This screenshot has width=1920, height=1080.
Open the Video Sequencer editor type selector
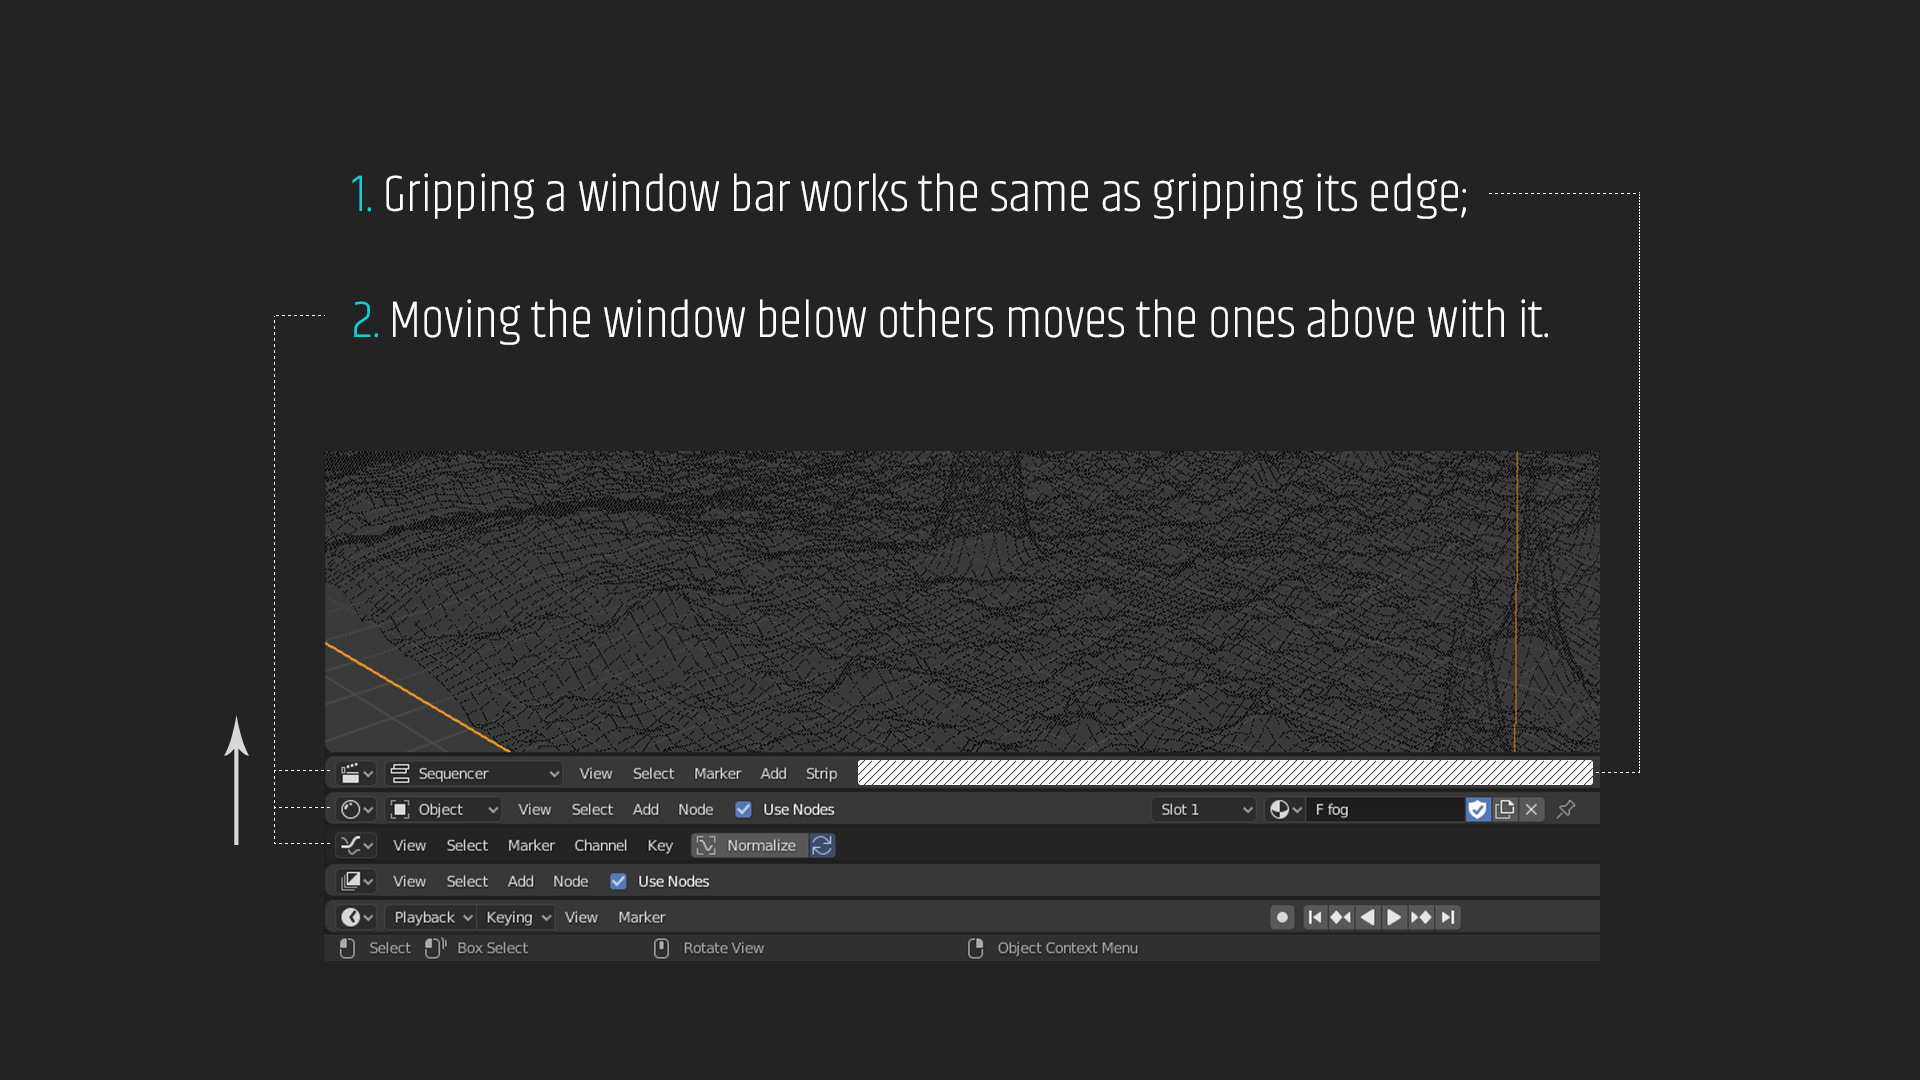[356, 773]
